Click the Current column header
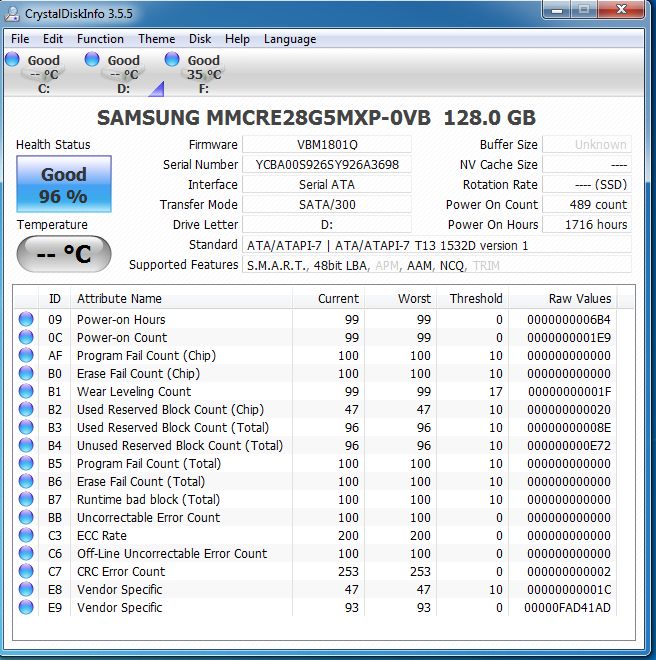 (x=328, y=298)
